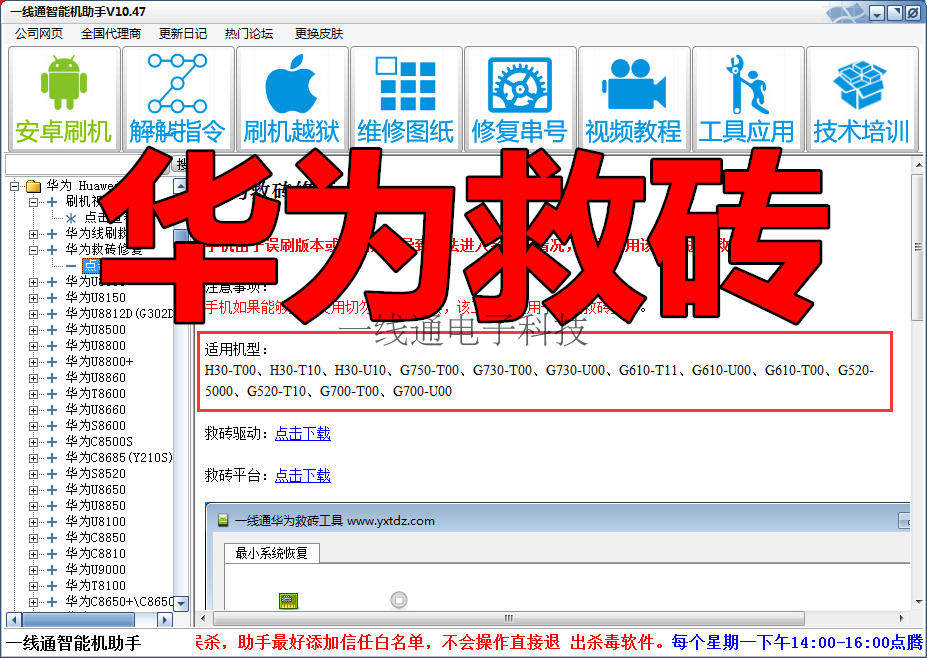Expand the 华为U8150 tree node
Image resolution: width=927 pixels, height=658 pixels.
[x=33, y=298]
